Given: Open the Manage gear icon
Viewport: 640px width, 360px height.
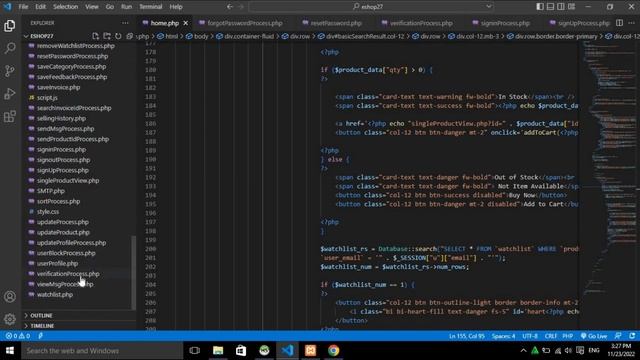Looking at the screenshot, I should coord(10,319).
